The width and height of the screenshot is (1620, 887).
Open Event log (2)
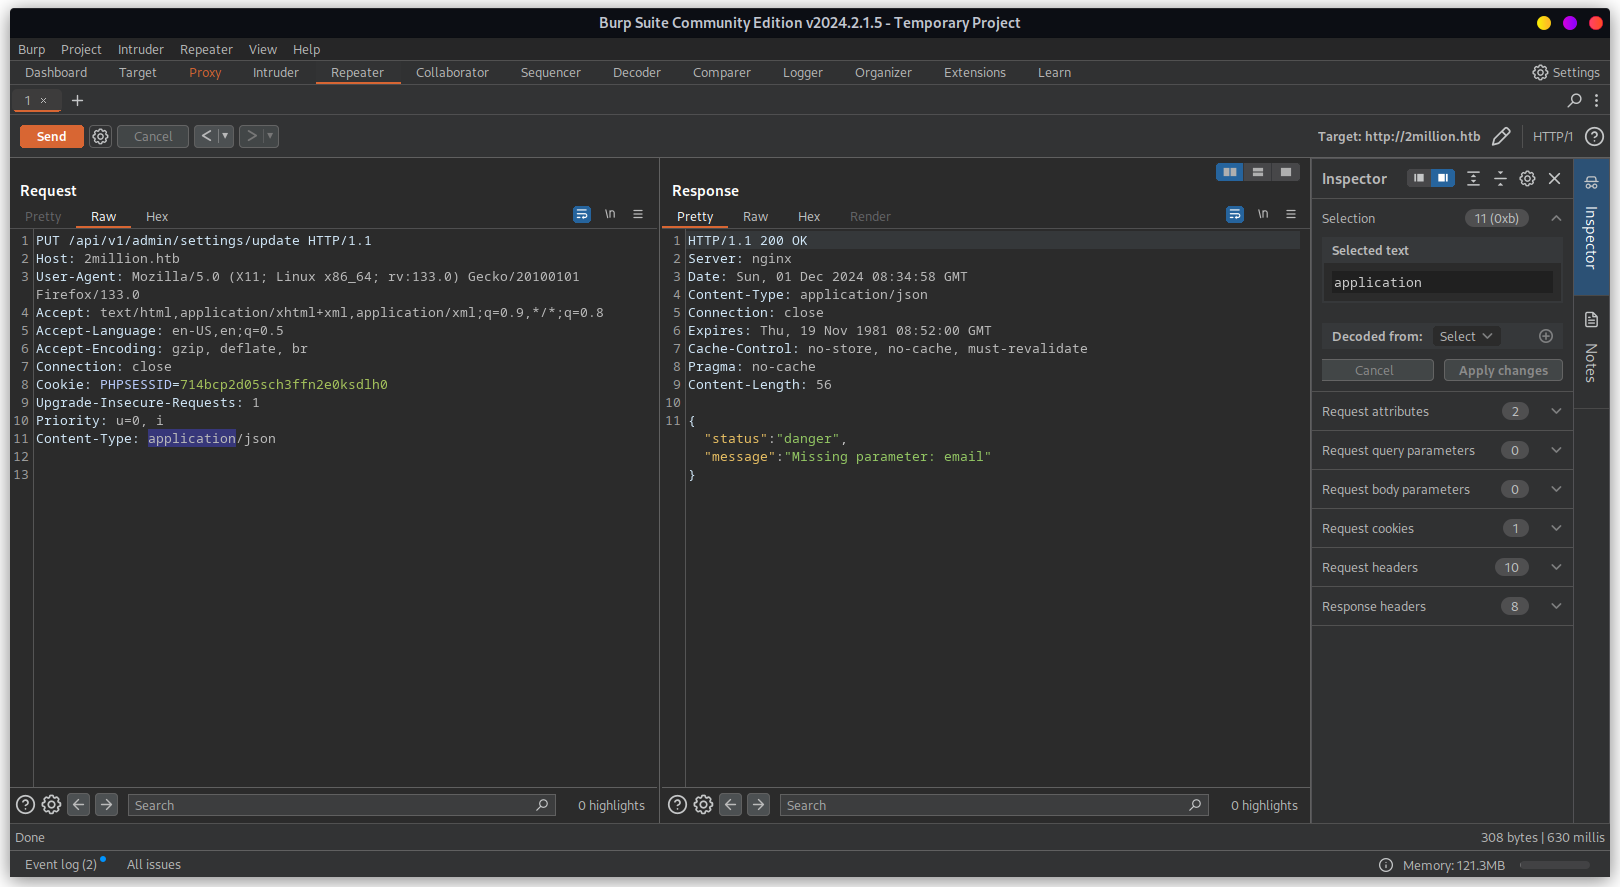pyautogui.click(x=61, y=865)
